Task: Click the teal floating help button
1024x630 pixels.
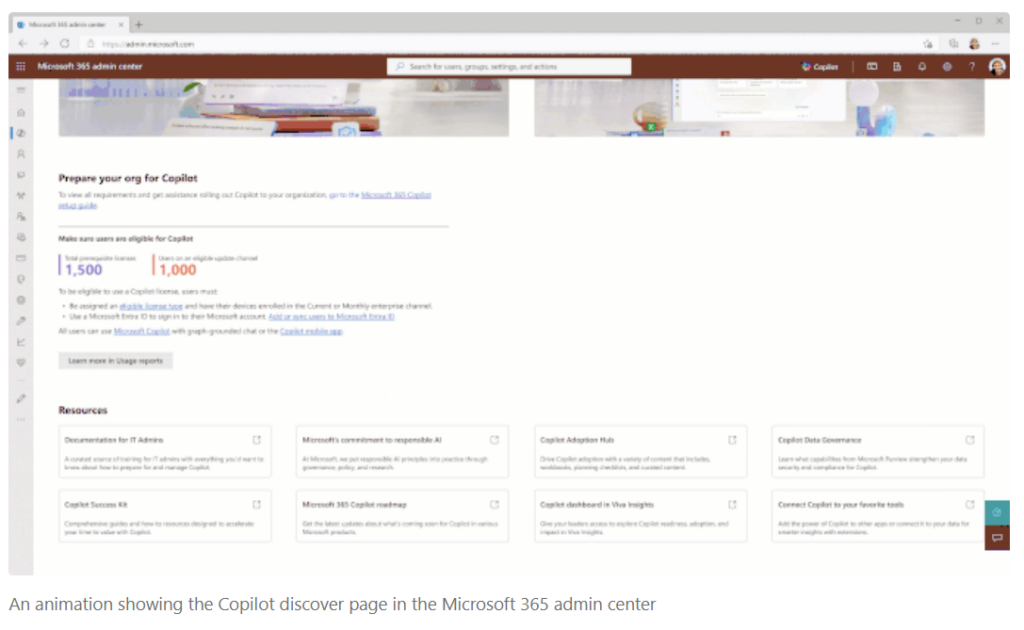Action: pyautogui.click(x=997, y=512)
